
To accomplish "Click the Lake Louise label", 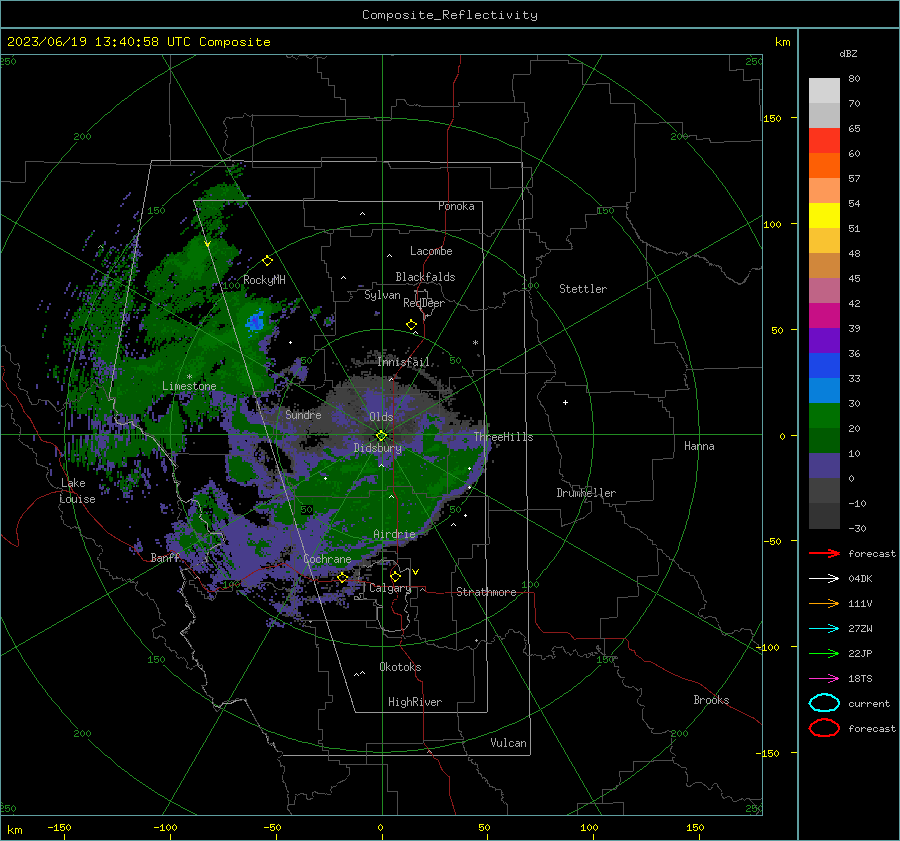I will point(77,491).
